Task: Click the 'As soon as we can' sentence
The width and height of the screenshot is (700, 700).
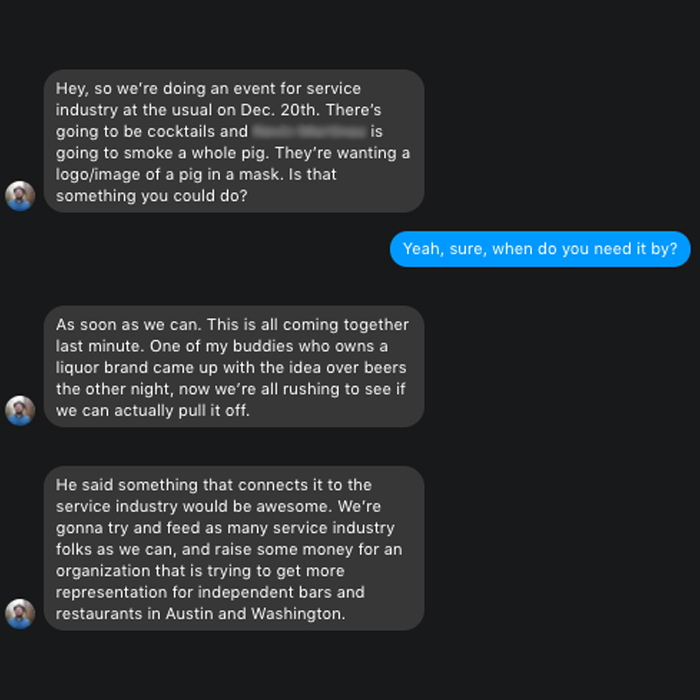Action: click(x=122, y=325)
